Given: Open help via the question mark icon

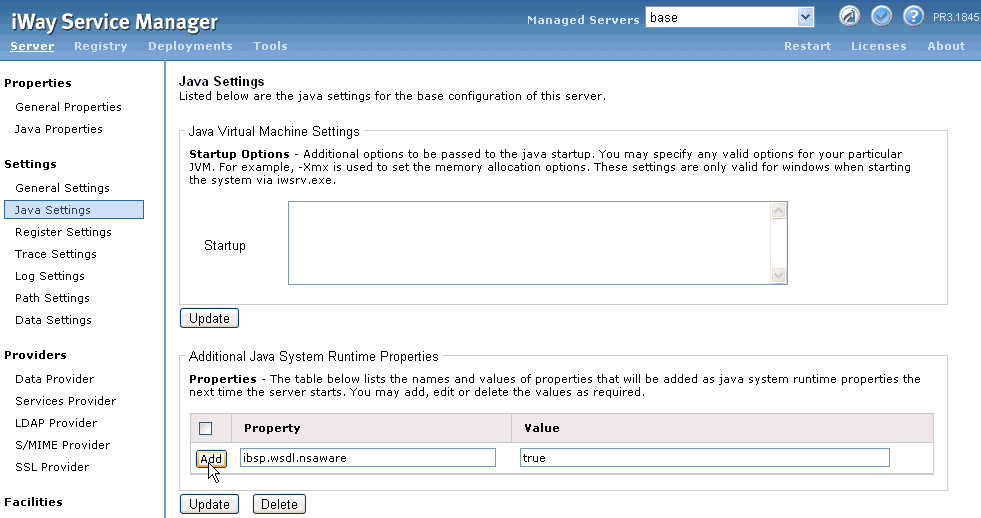Looking at the screenshot, I should coord(913,16).
